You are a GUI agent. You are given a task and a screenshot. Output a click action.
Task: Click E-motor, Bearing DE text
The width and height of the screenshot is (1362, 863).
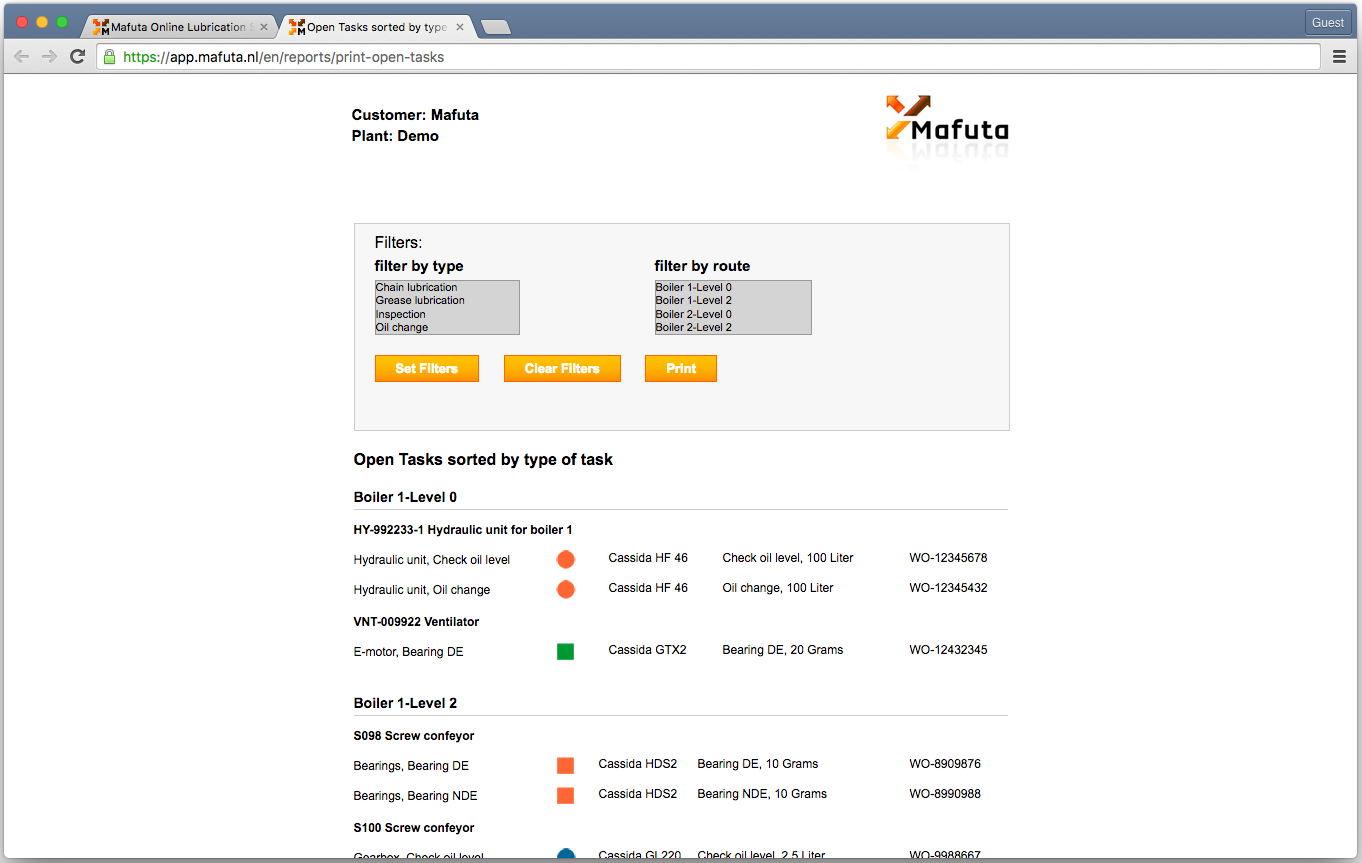[x=409, y=652]
